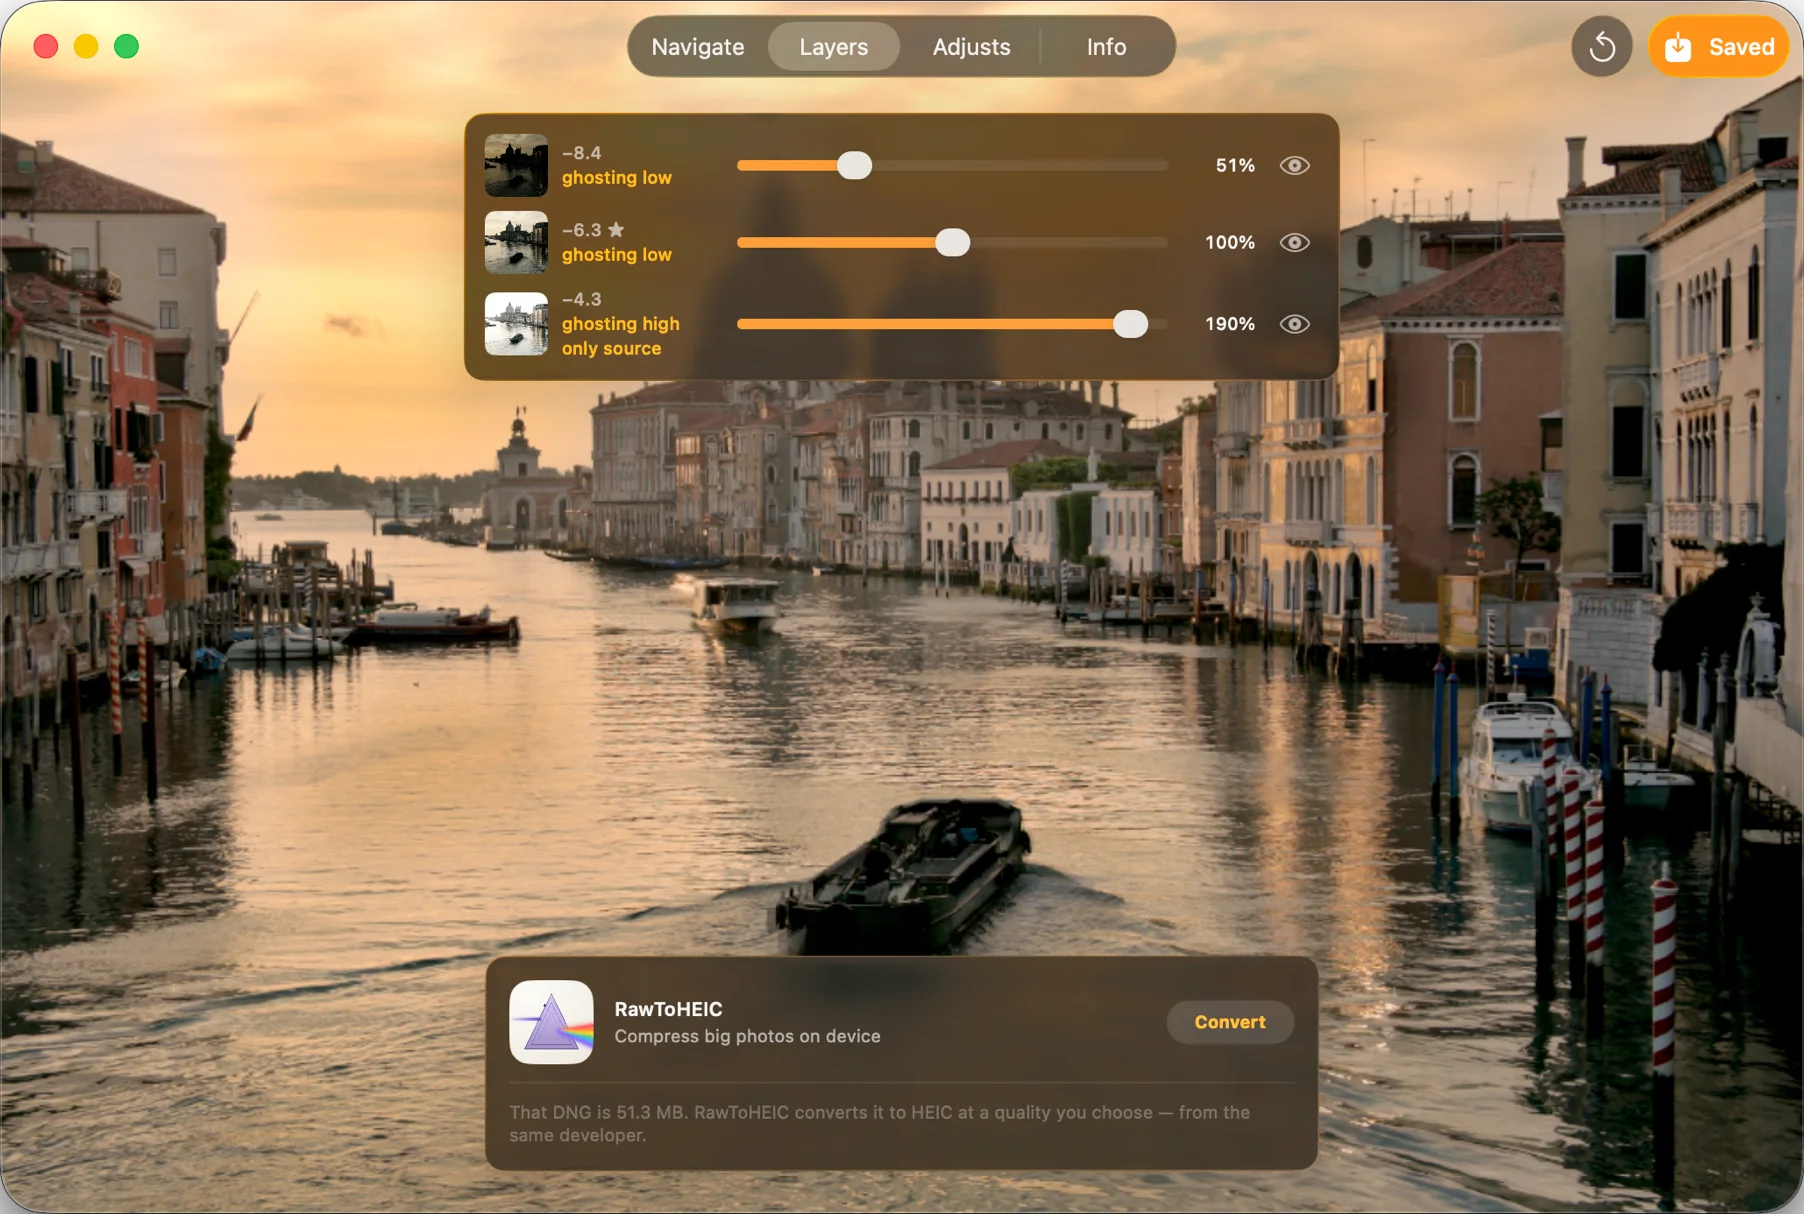The image size is (1804, 1214).
Task: Click the 'That DNG is 51.3 MB' description text
Action: [879, 1124]
